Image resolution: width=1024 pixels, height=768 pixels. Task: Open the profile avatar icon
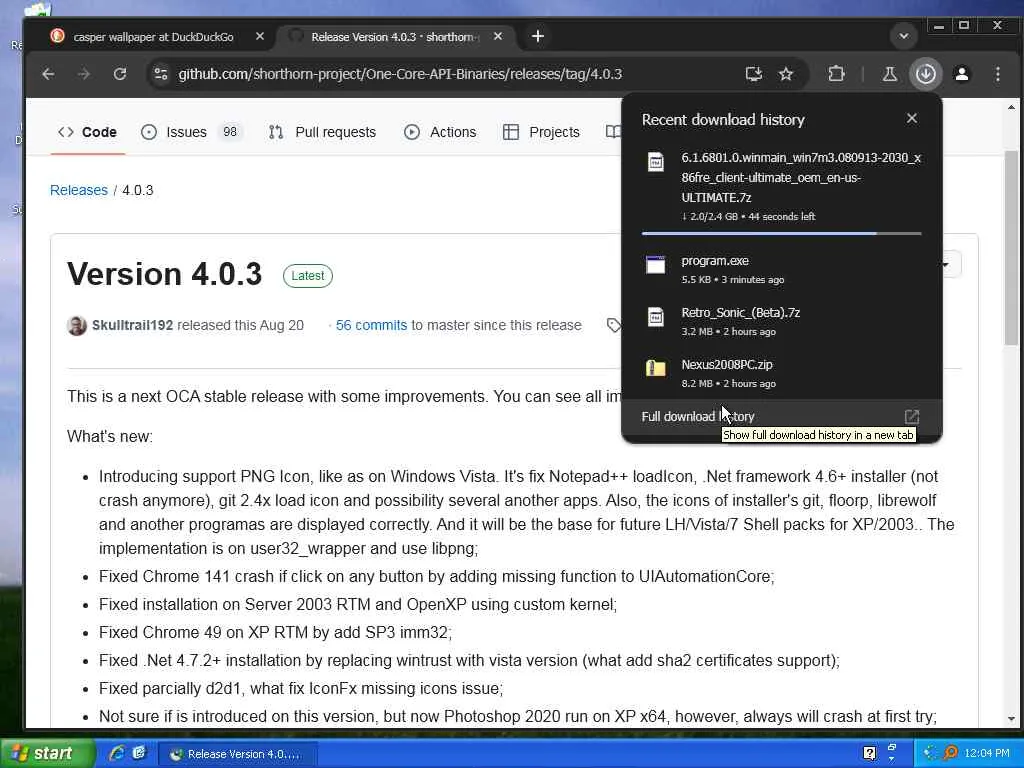tap(962, 74)
